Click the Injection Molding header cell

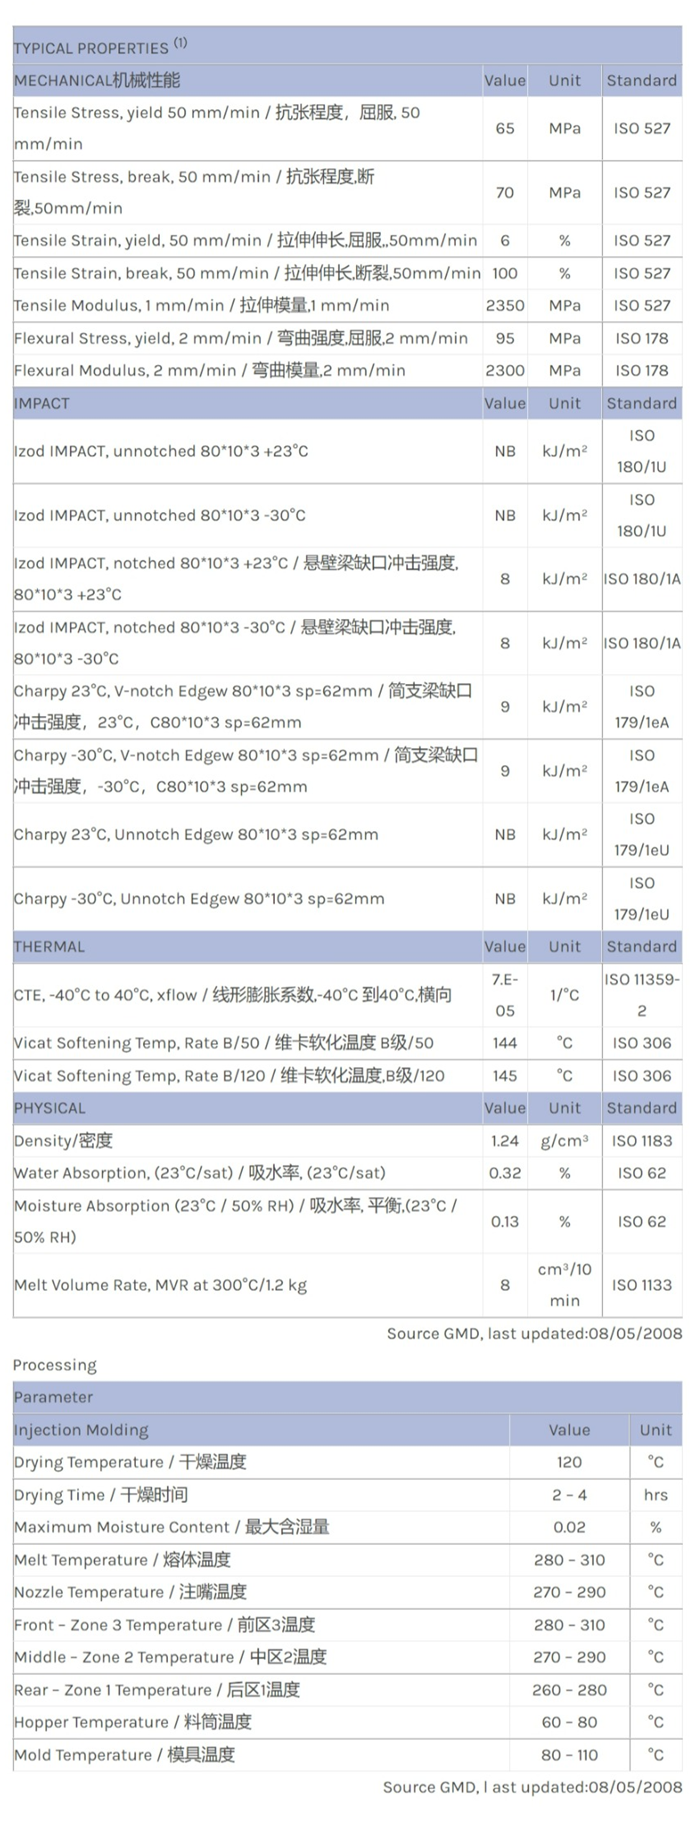[81, 1430]
